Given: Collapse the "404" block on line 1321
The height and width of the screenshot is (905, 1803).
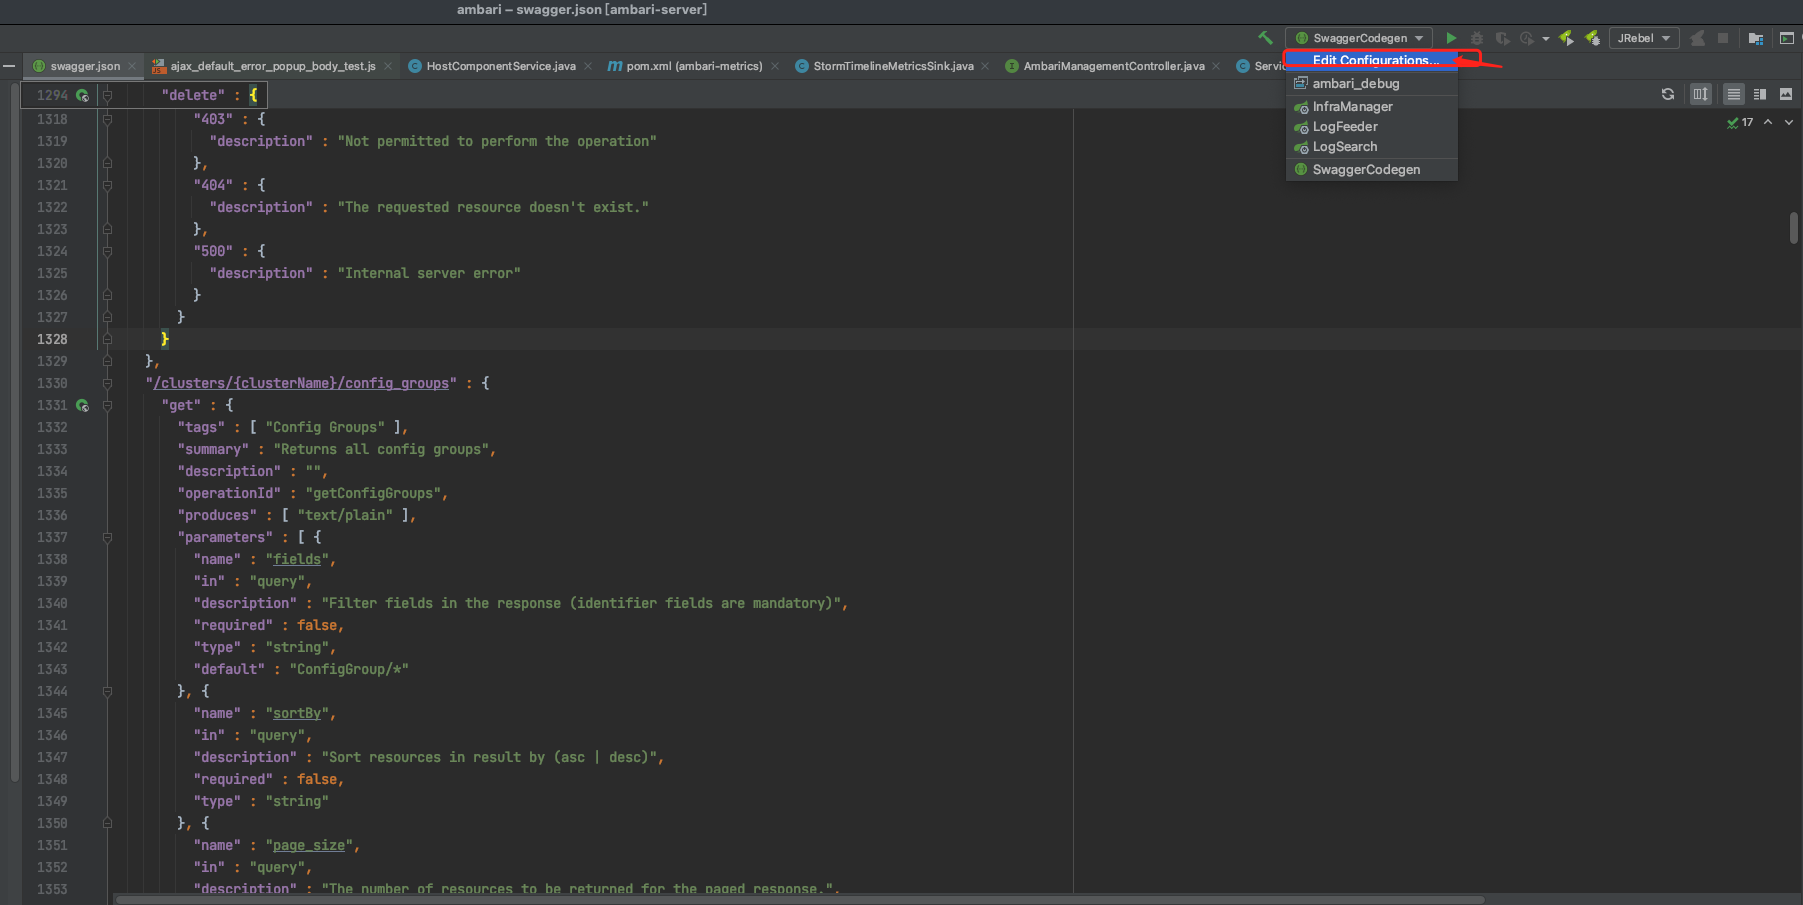Looking at the screenshot, I should point(107,185).
